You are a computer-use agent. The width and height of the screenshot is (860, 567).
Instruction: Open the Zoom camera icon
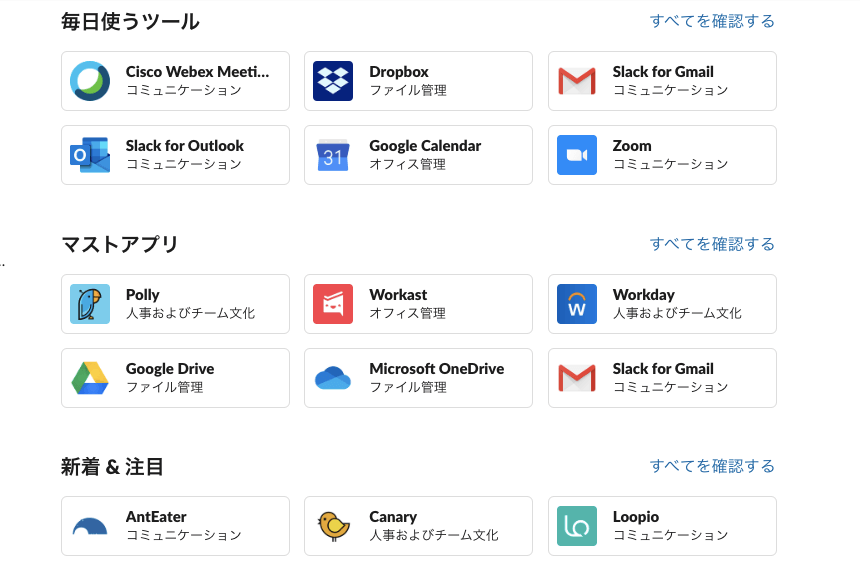click(x=577, y=155)
